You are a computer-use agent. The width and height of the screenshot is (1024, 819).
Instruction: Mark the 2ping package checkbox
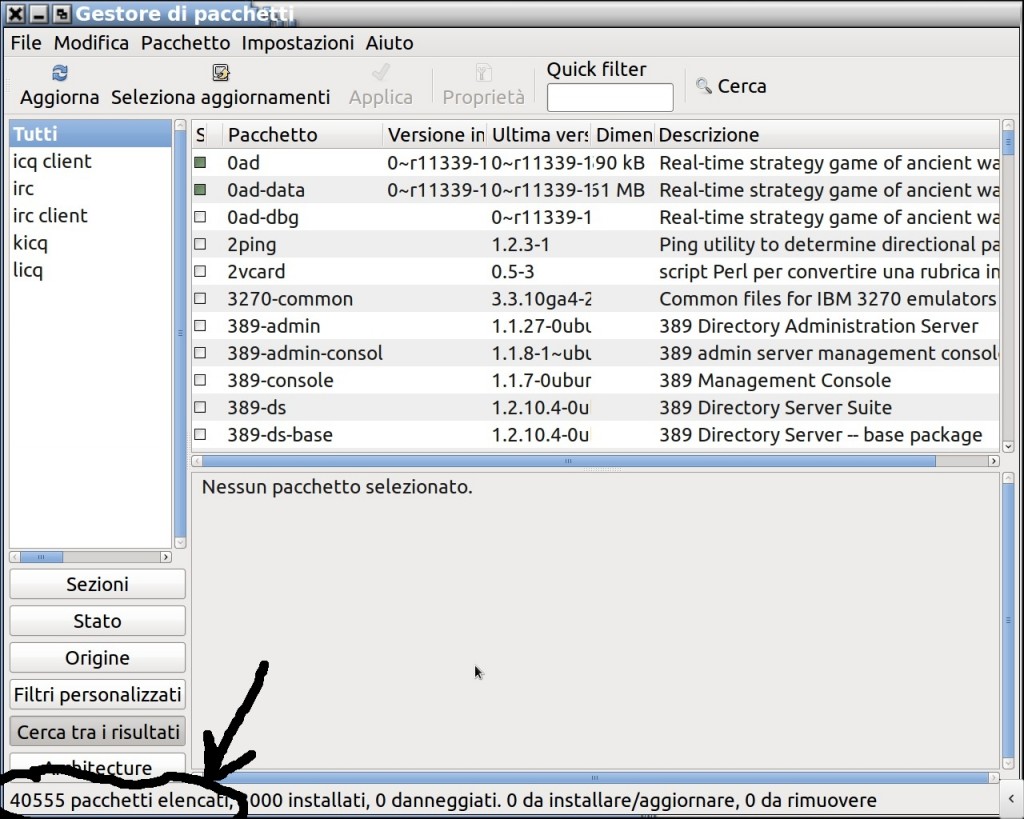200,244
